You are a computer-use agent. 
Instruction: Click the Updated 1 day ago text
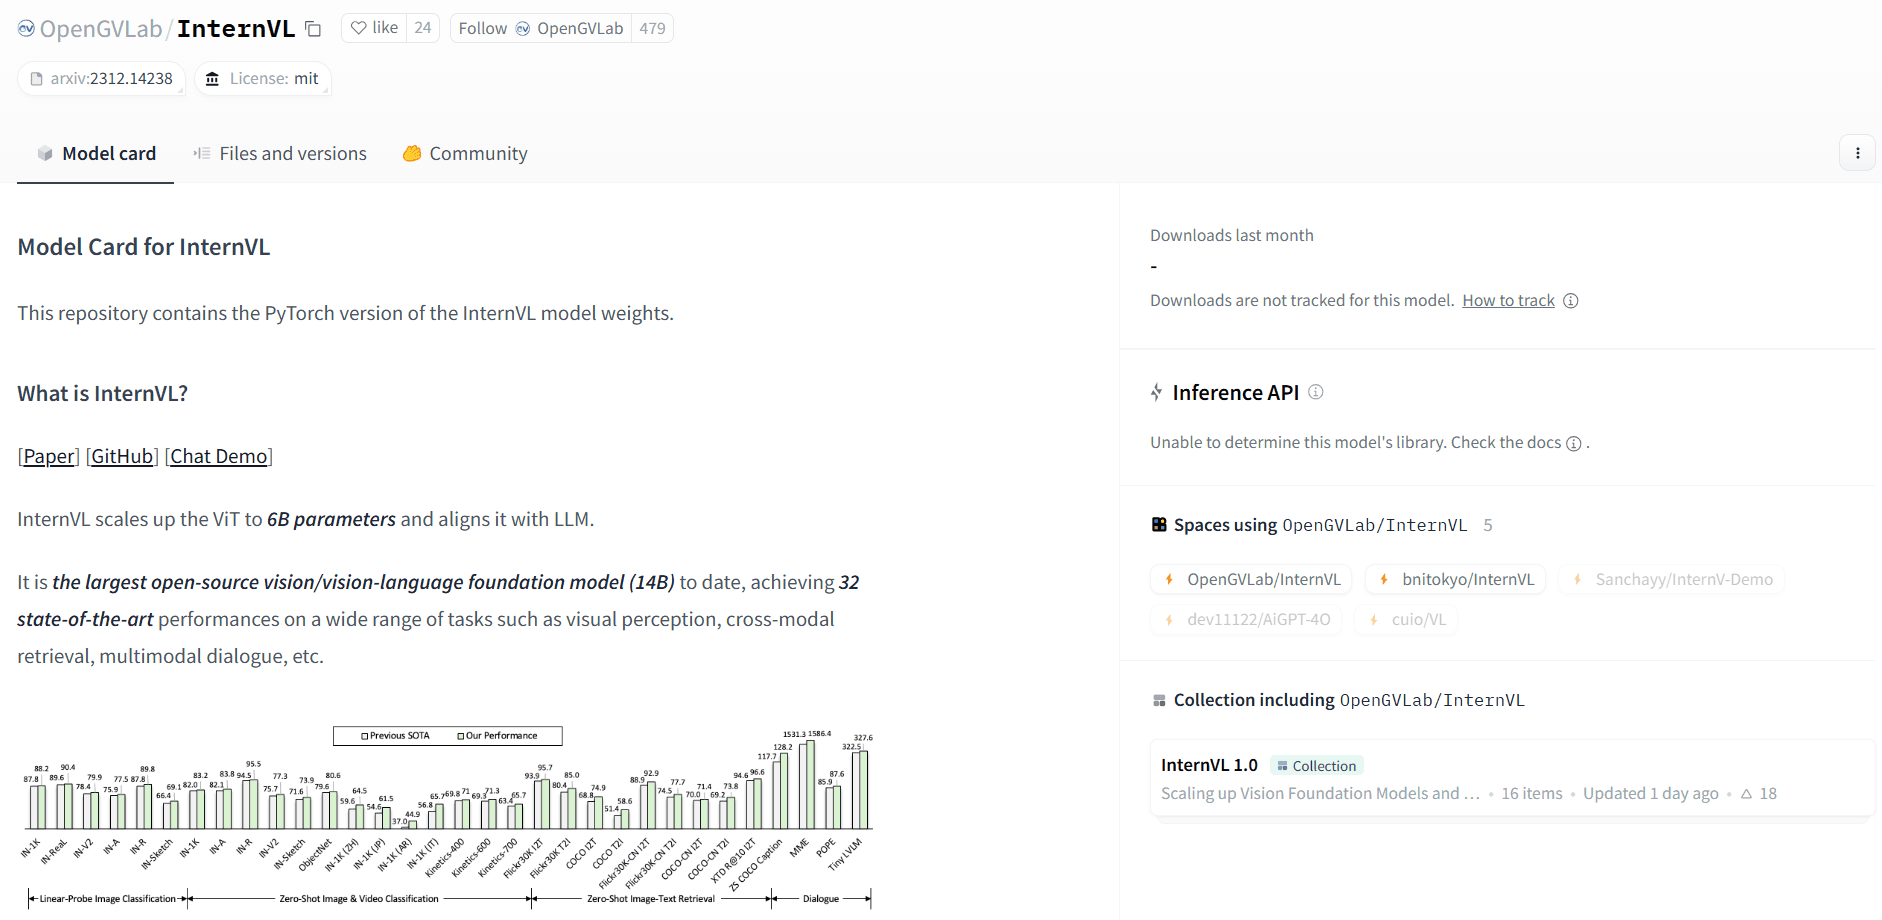pos(1651,793)
